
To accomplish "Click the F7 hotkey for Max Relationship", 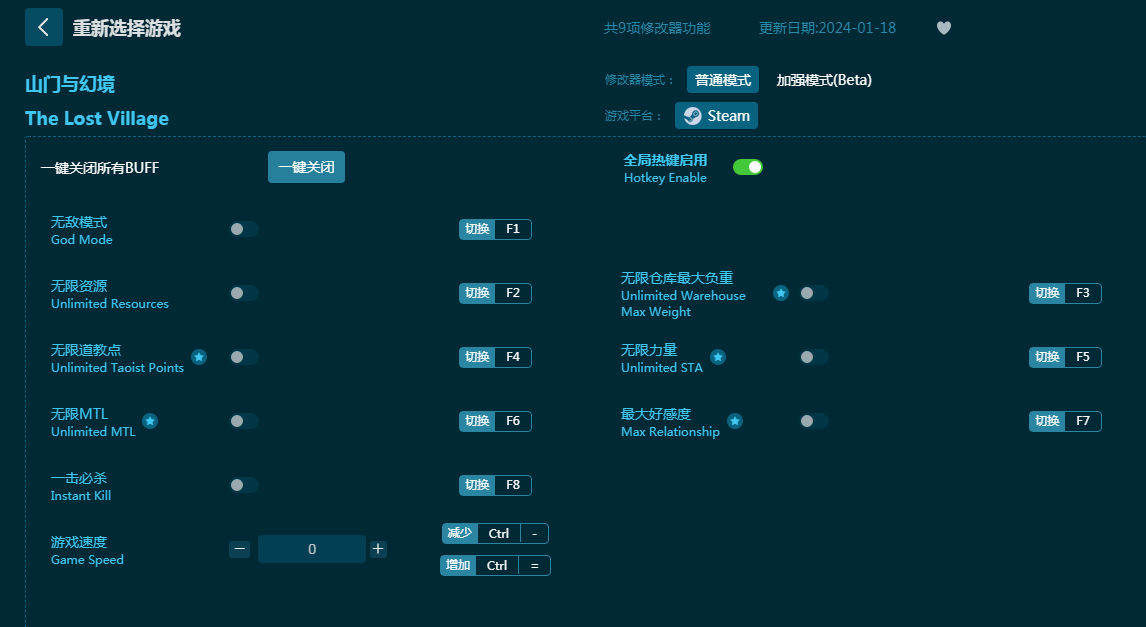I will tap(1082, 421).
